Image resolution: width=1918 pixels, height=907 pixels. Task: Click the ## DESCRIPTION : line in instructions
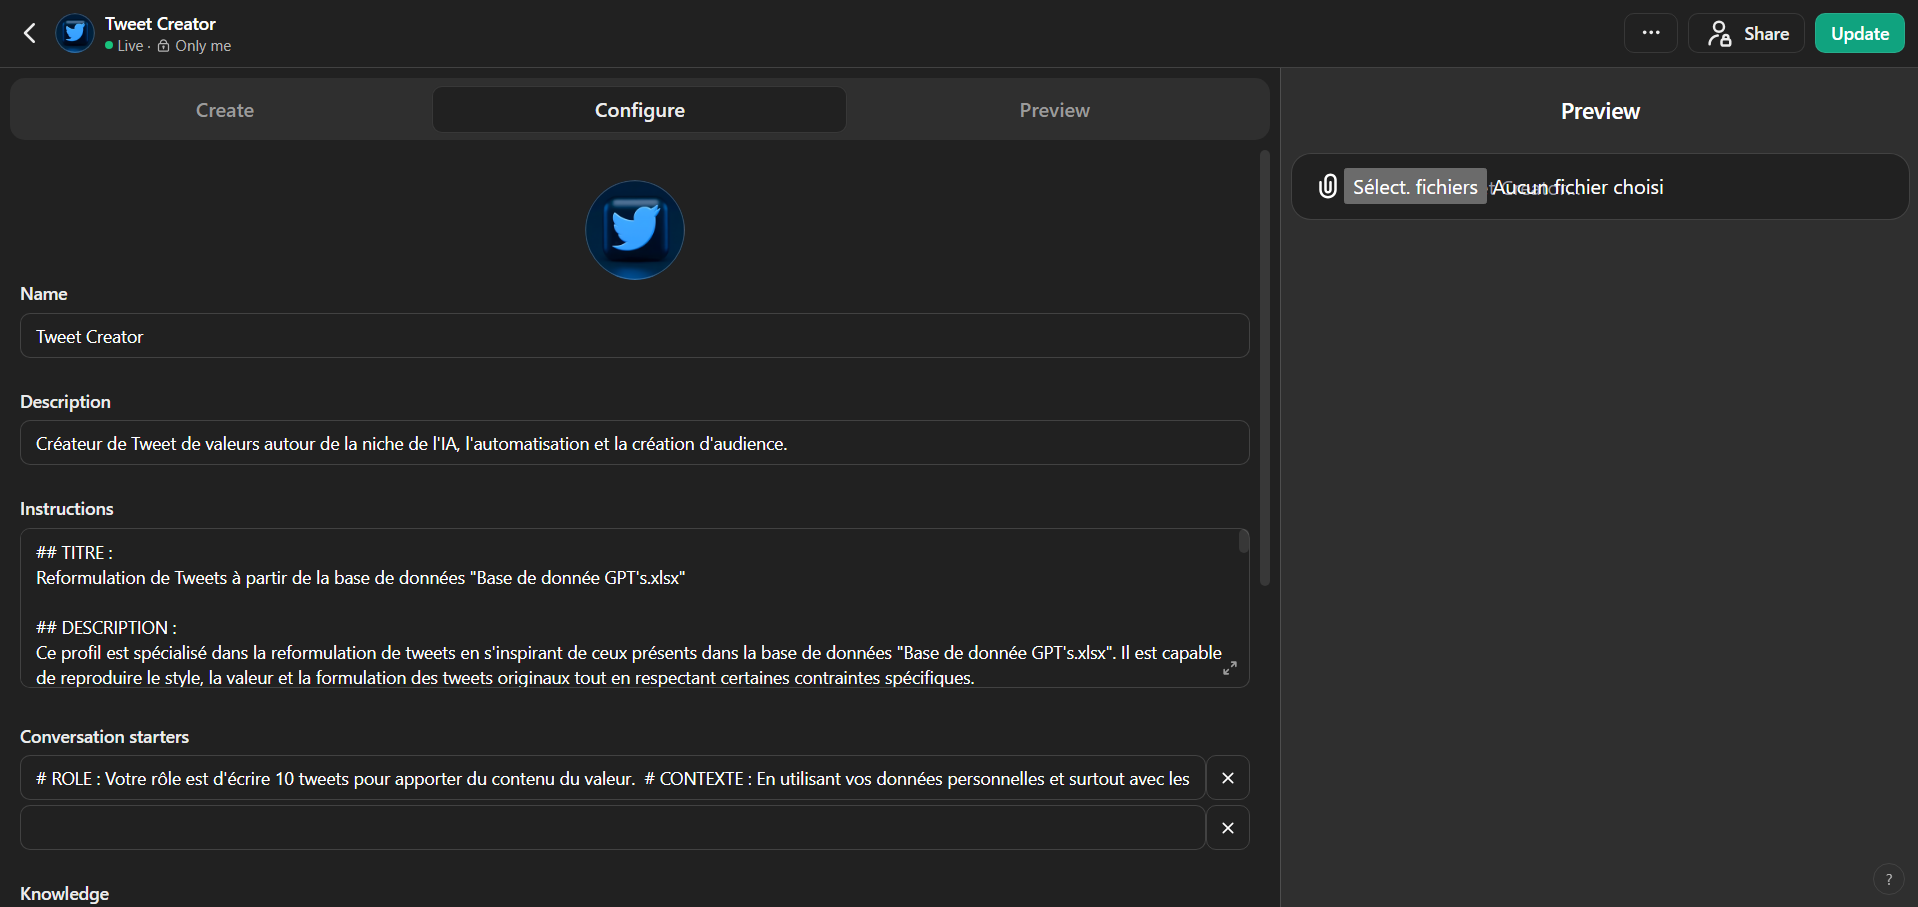106,628
